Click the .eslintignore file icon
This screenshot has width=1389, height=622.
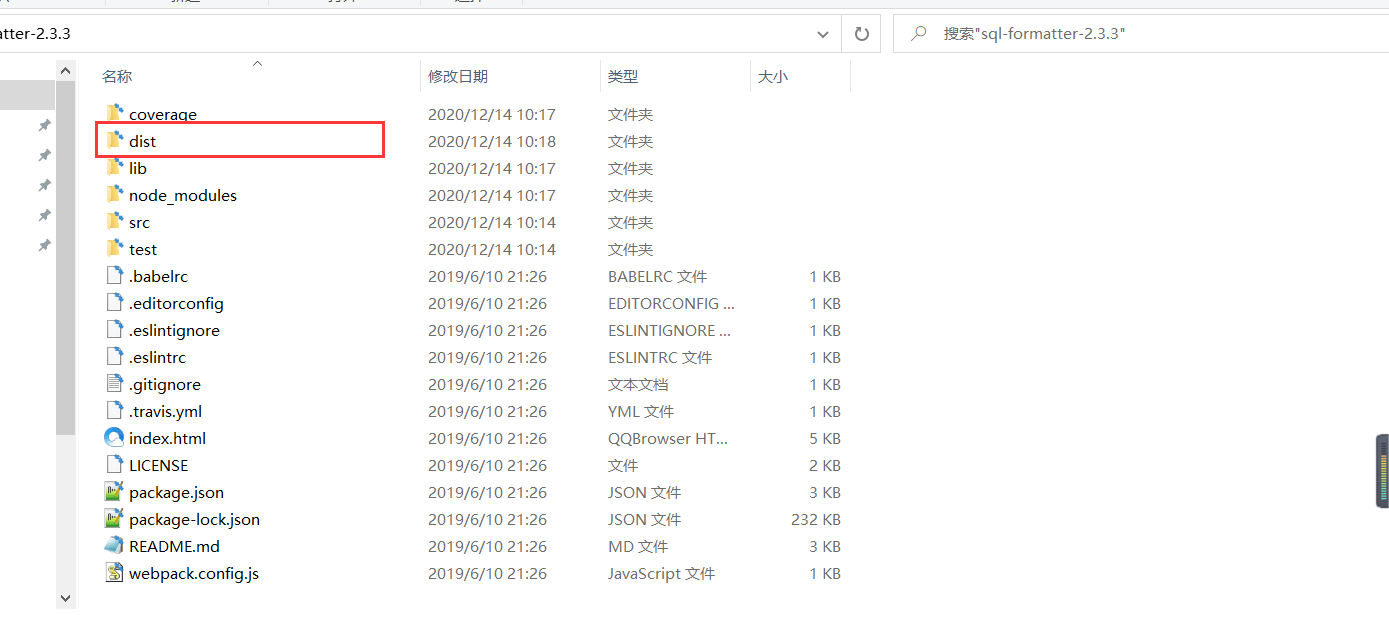[114, 330]
